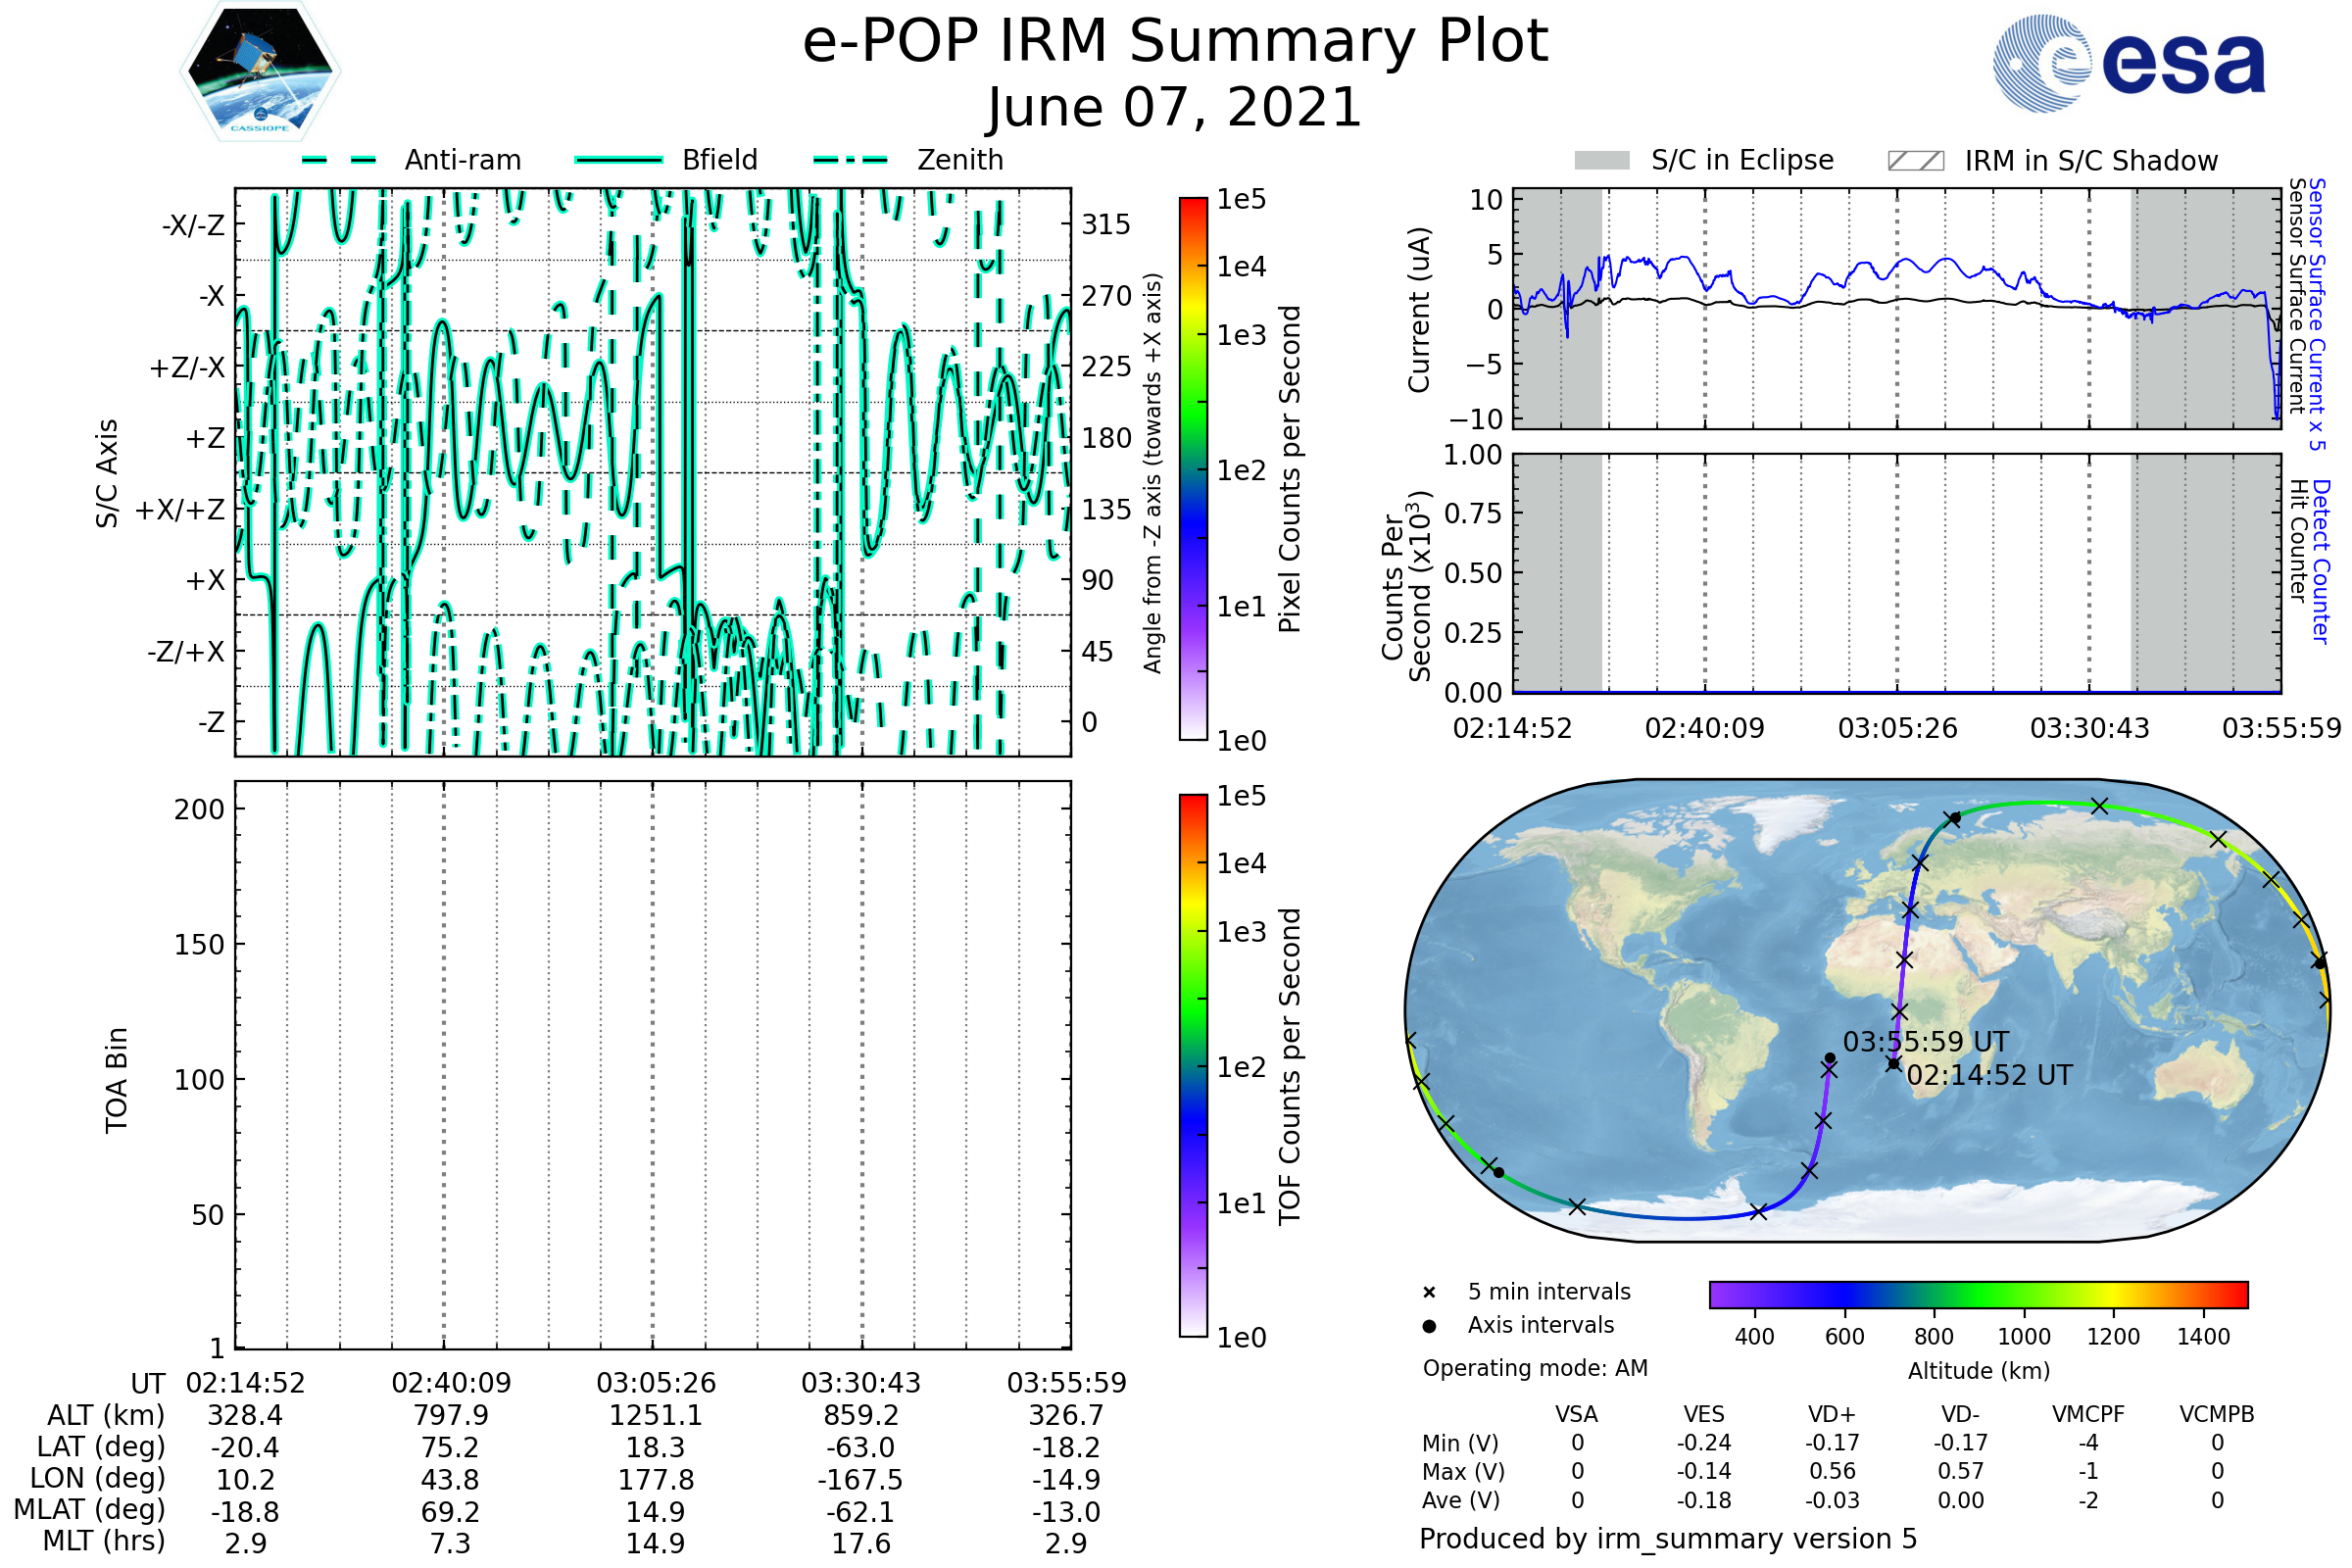The height and width of the screenshot is (1568, 2352).
Task: Click the S/C in Eclipse gray legend patch
Action: pos(1602,161)
